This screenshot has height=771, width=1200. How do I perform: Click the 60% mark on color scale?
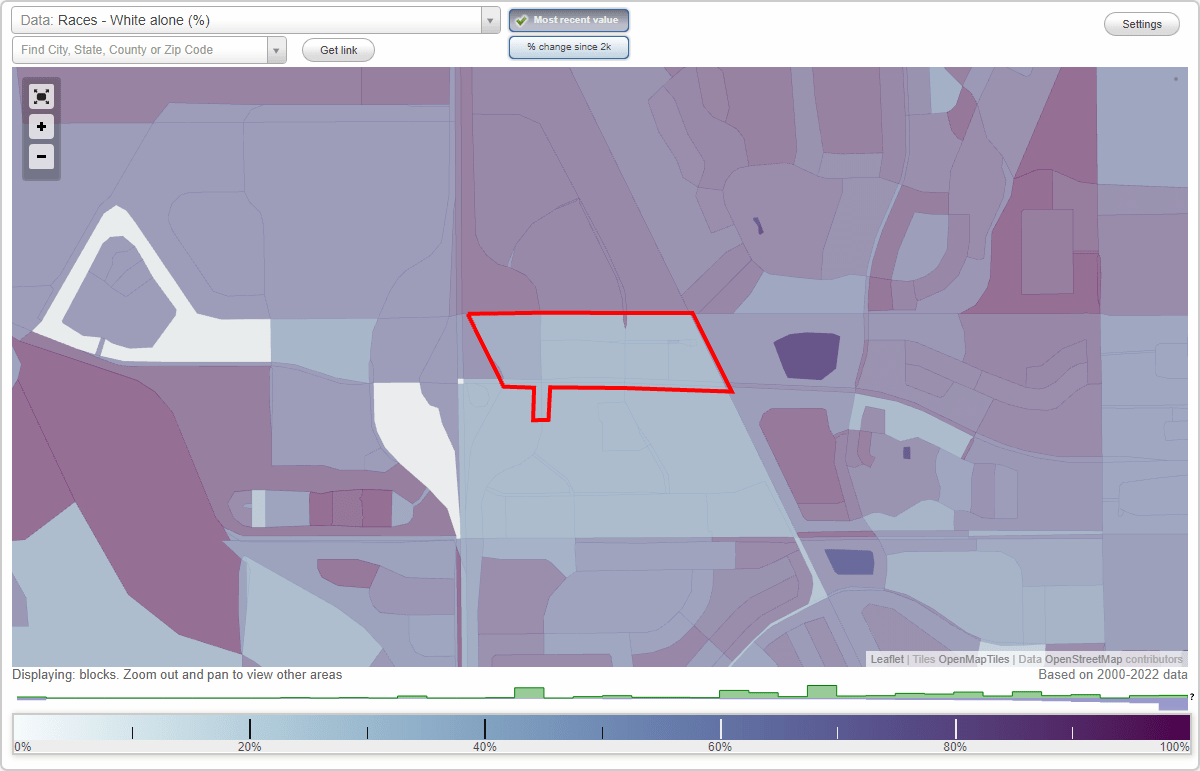coord(720,730)
